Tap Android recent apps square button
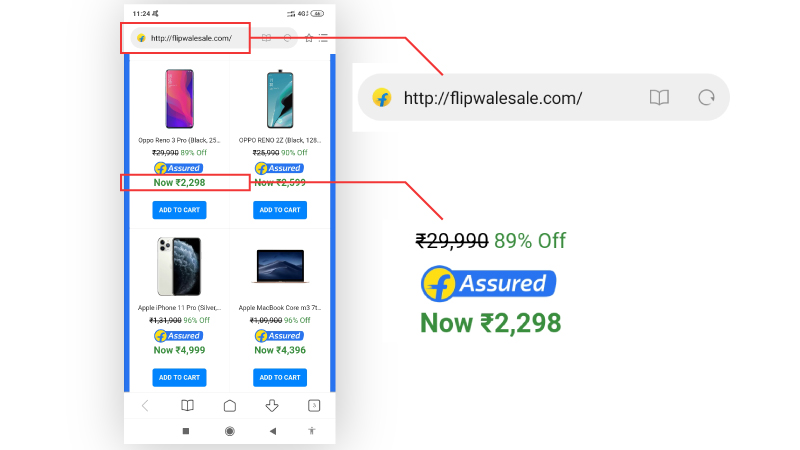The width and height of the screenshot is (800, 450). pos(186,431)
